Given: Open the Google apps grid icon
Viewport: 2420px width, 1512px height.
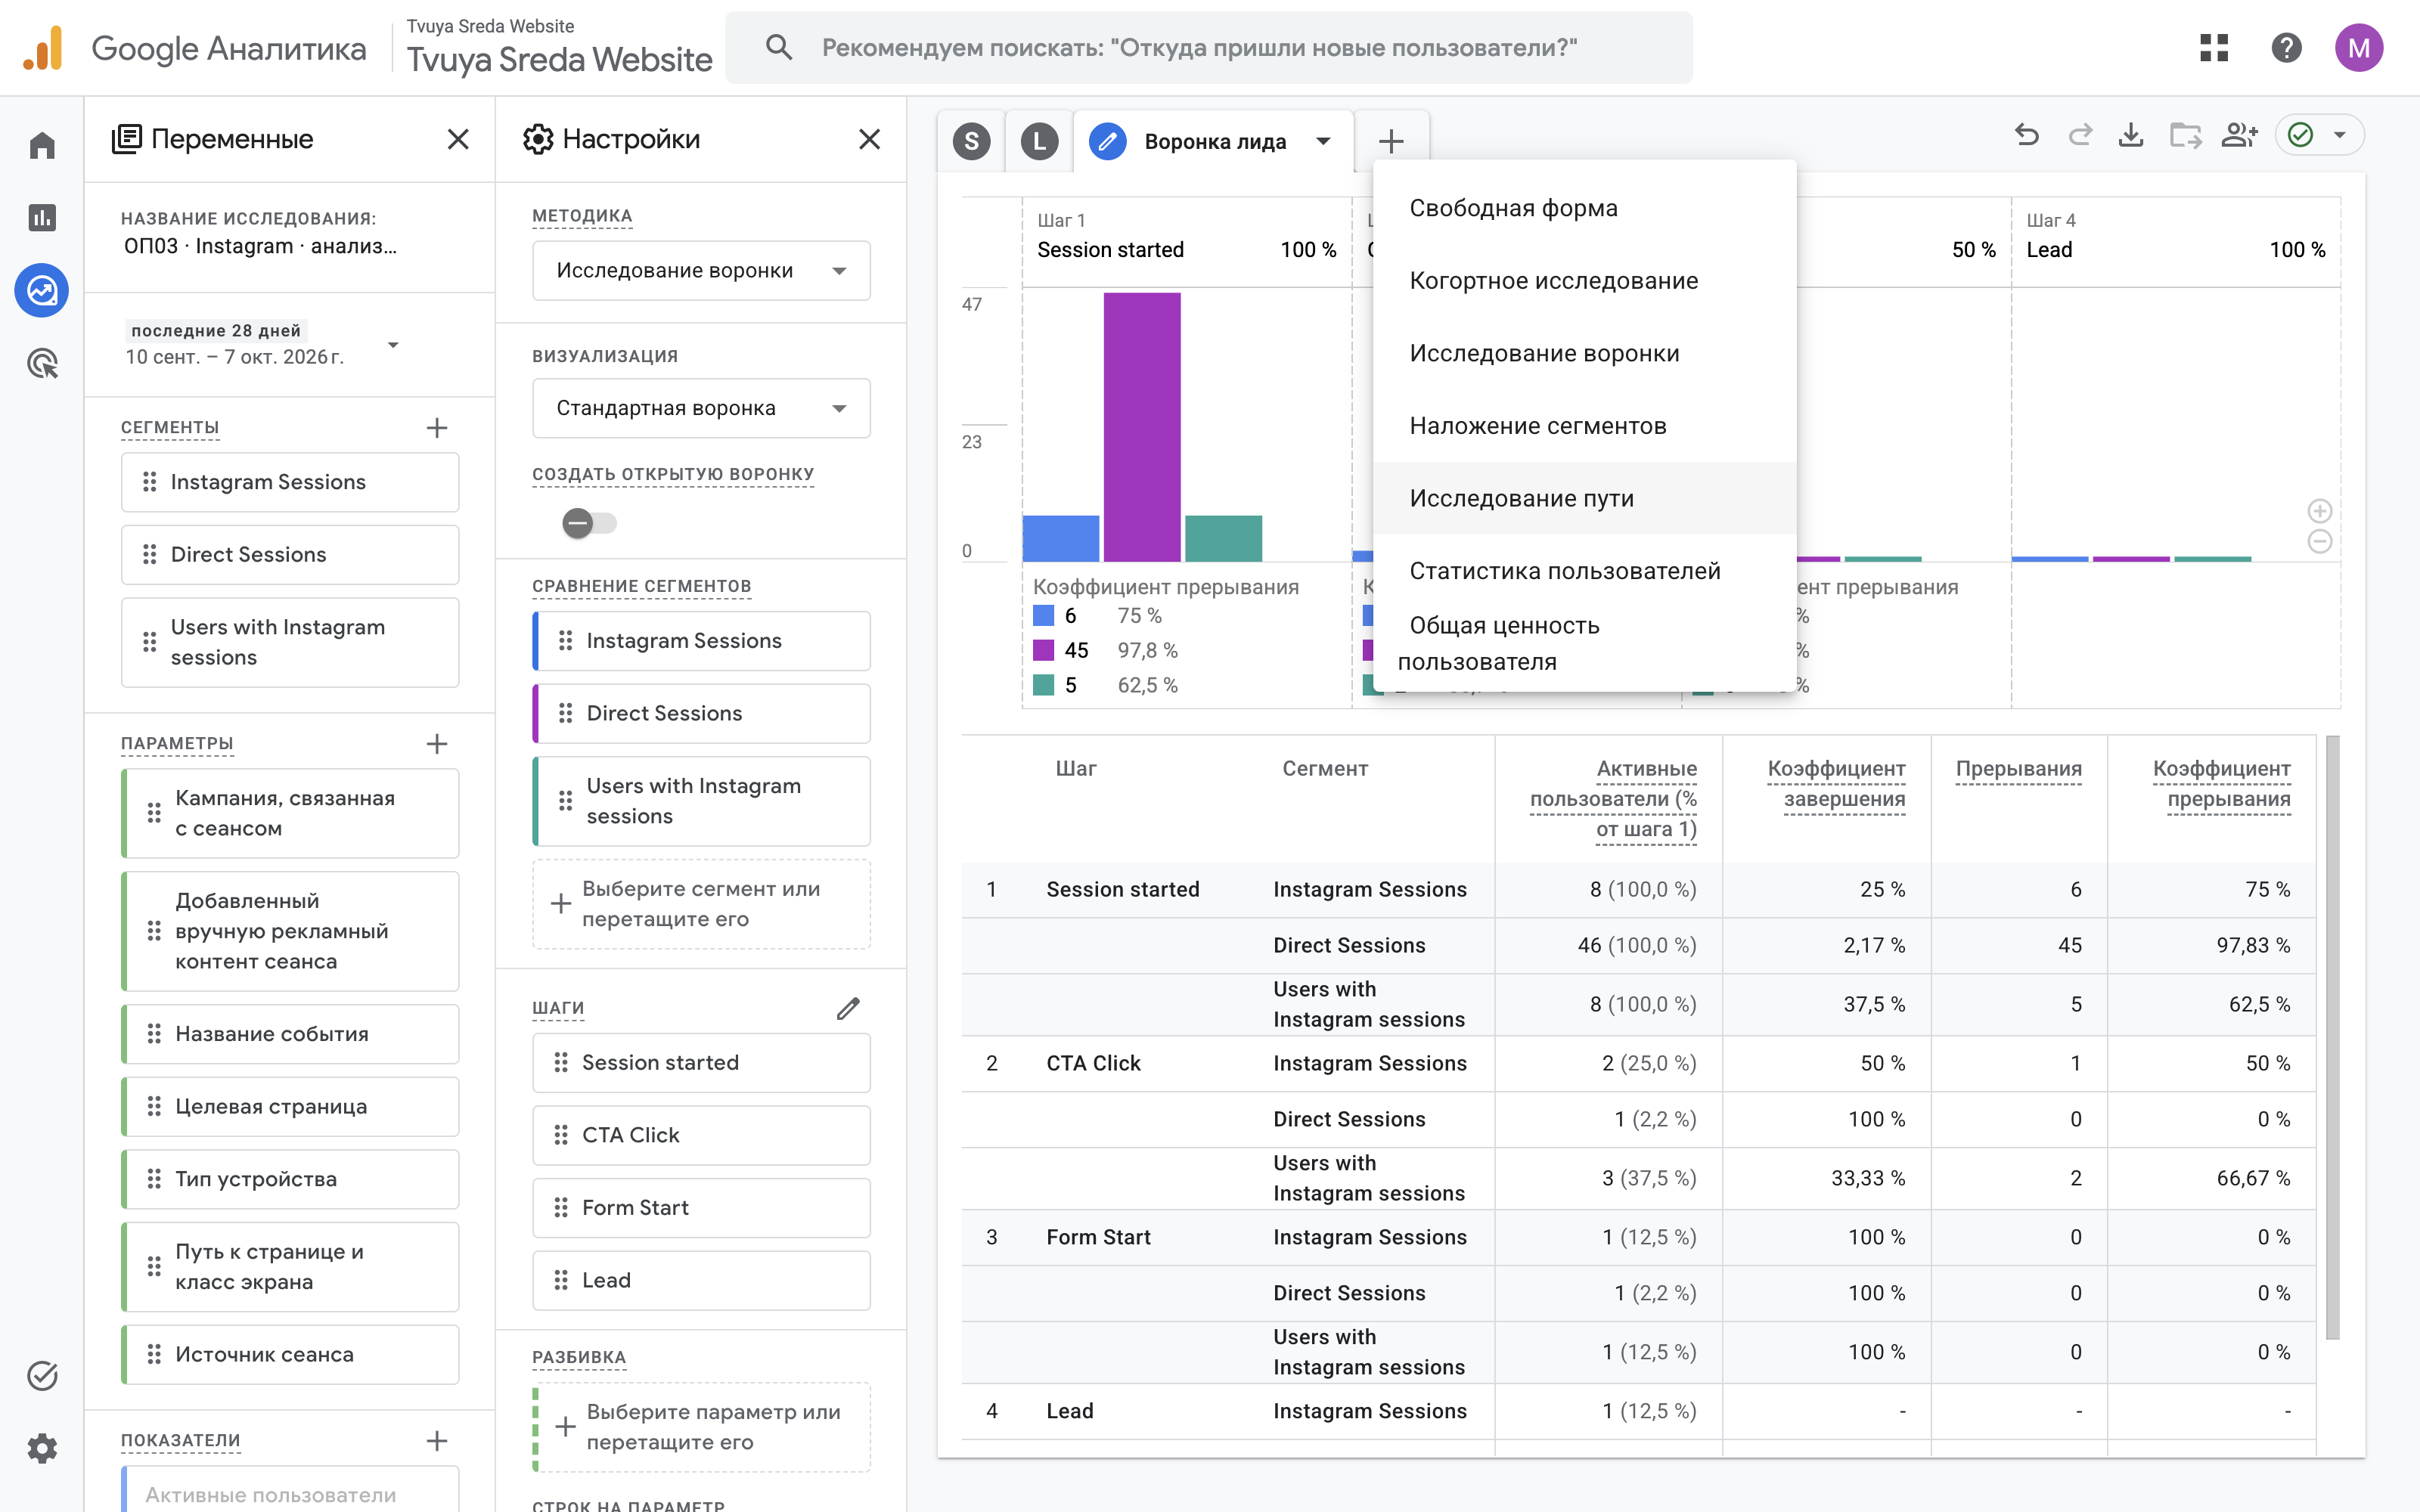Looking at the screenshot, I should (x=2214, y=47).
